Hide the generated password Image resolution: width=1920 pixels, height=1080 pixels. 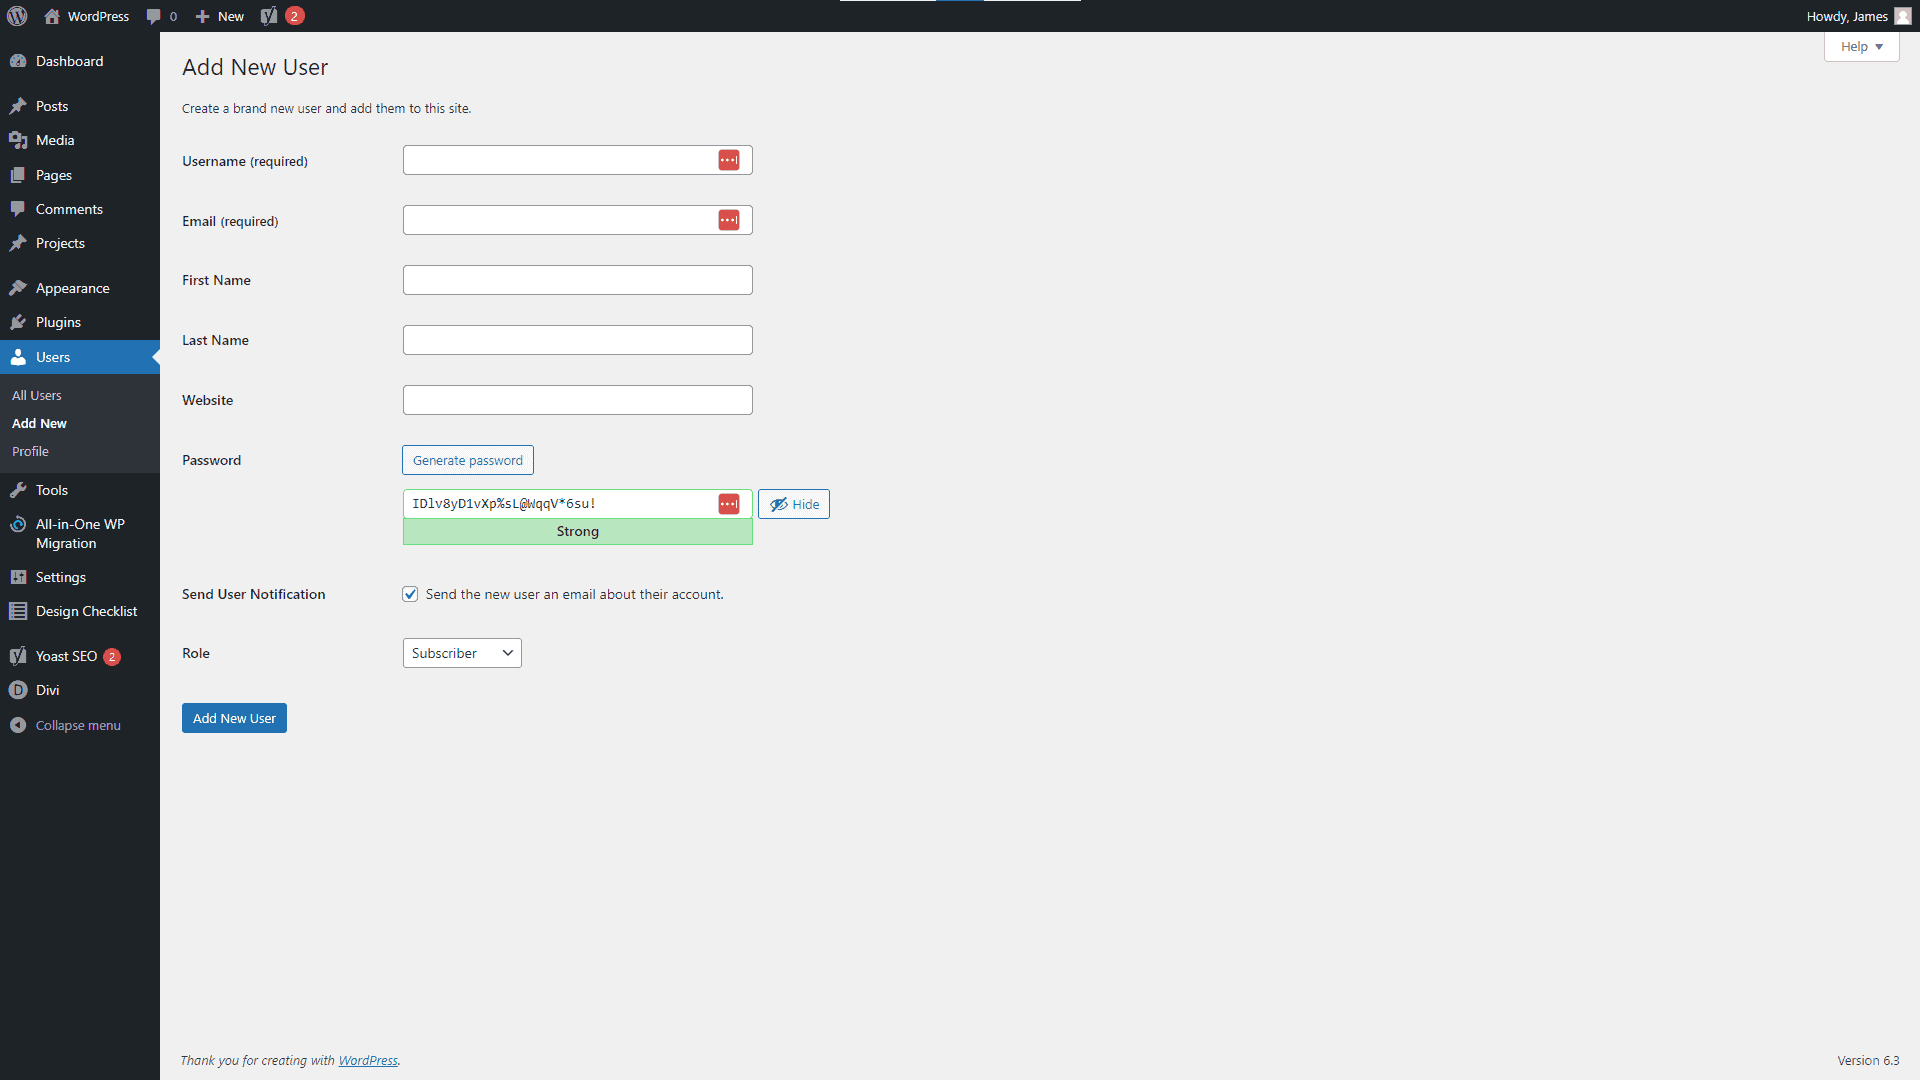click(793, 503)
